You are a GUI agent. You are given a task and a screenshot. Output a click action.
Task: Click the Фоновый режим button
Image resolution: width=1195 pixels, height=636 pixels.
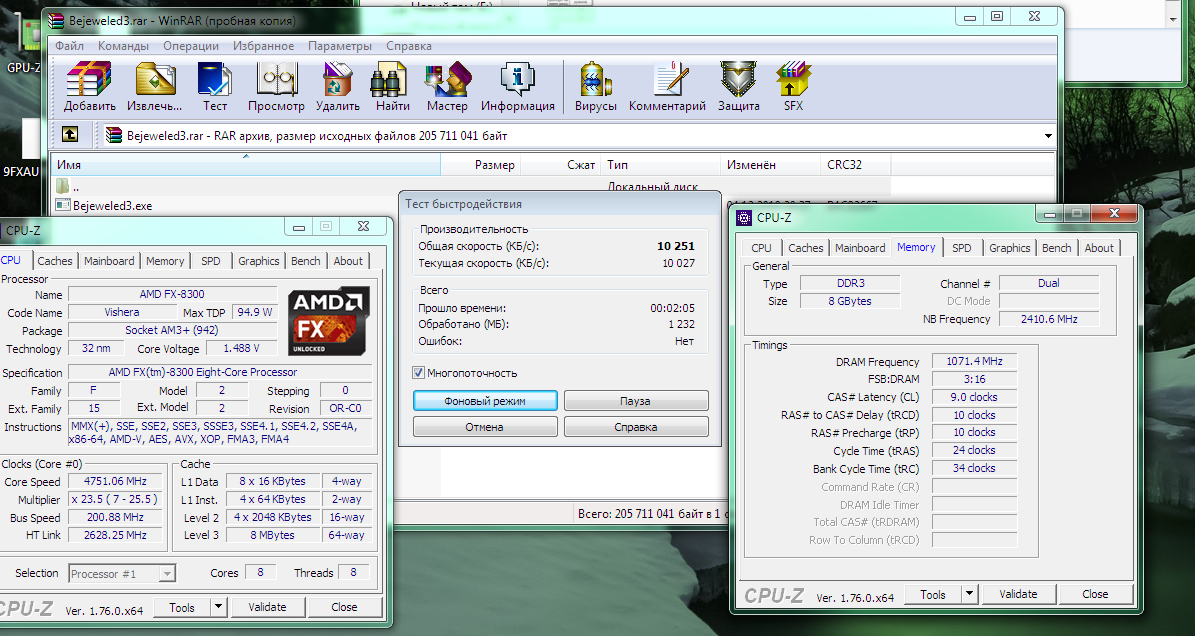pyautogui.click(x=485, y=401)
